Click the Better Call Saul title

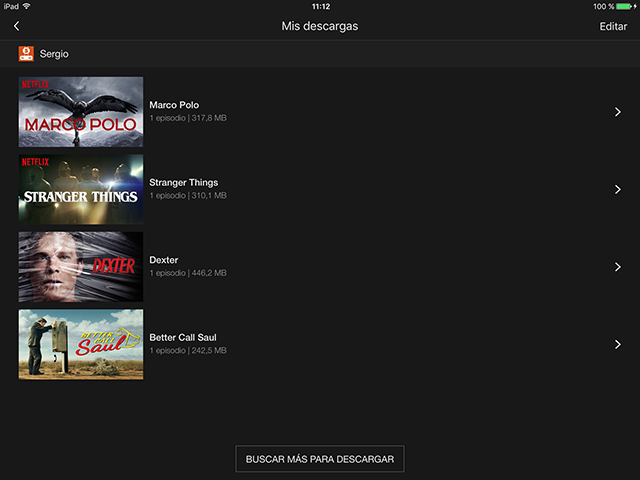point(183,338)
